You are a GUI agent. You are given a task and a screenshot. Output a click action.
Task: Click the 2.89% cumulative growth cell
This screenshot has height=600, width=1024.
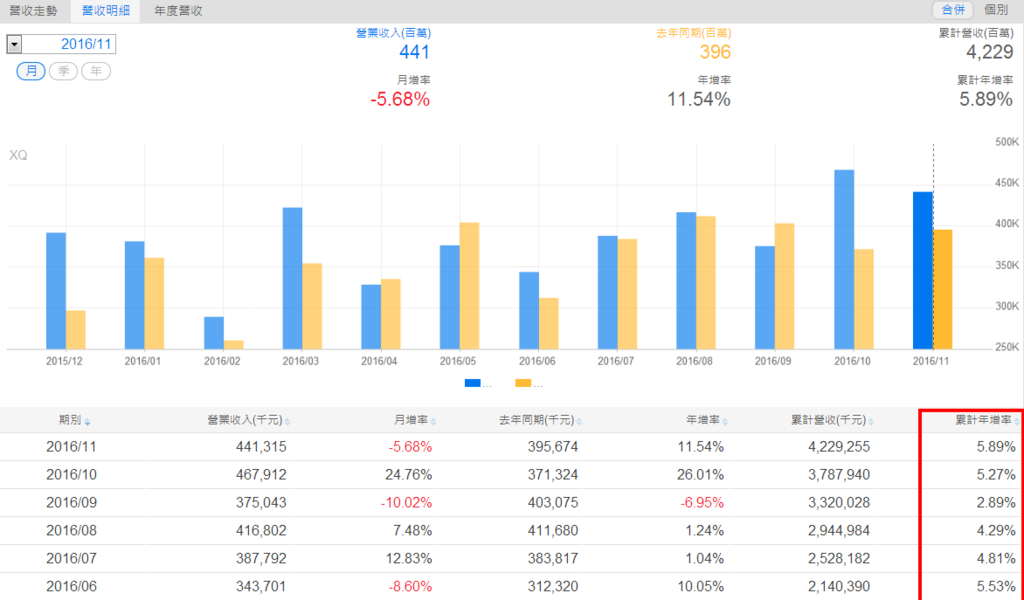pos(996,503)
